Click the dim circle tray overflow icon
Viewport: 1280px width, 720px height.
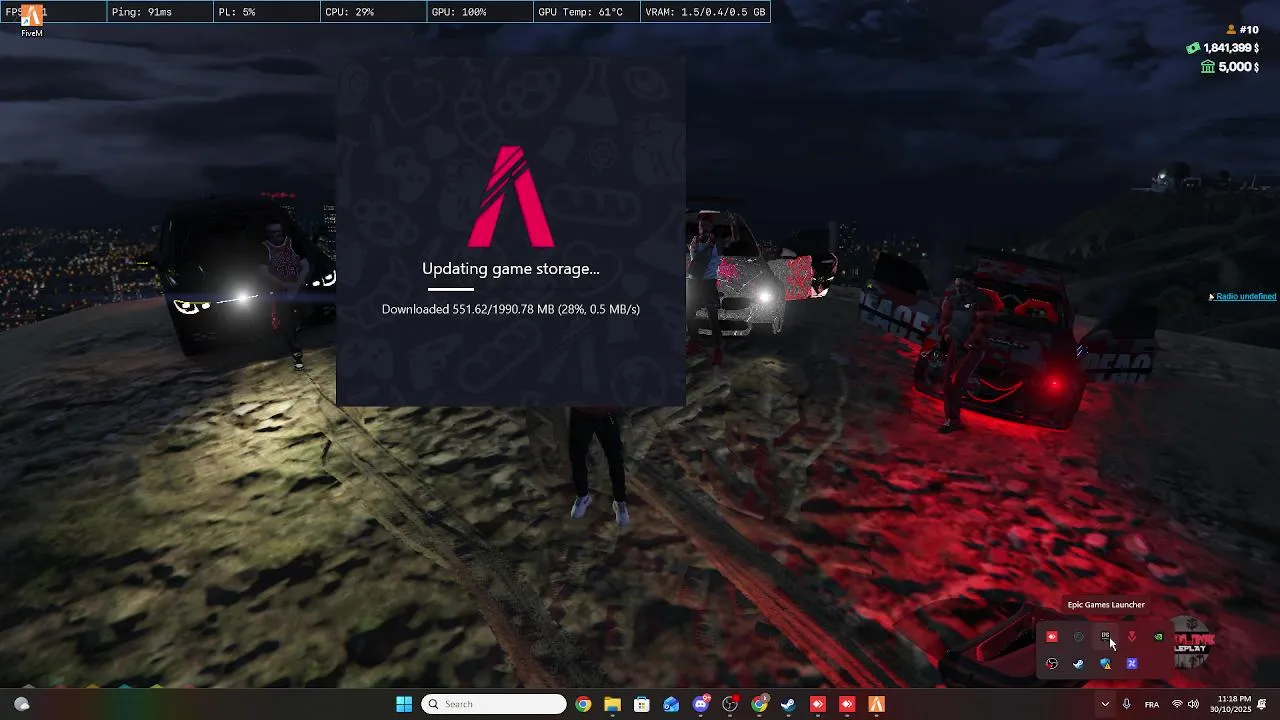coord(1078,636)
